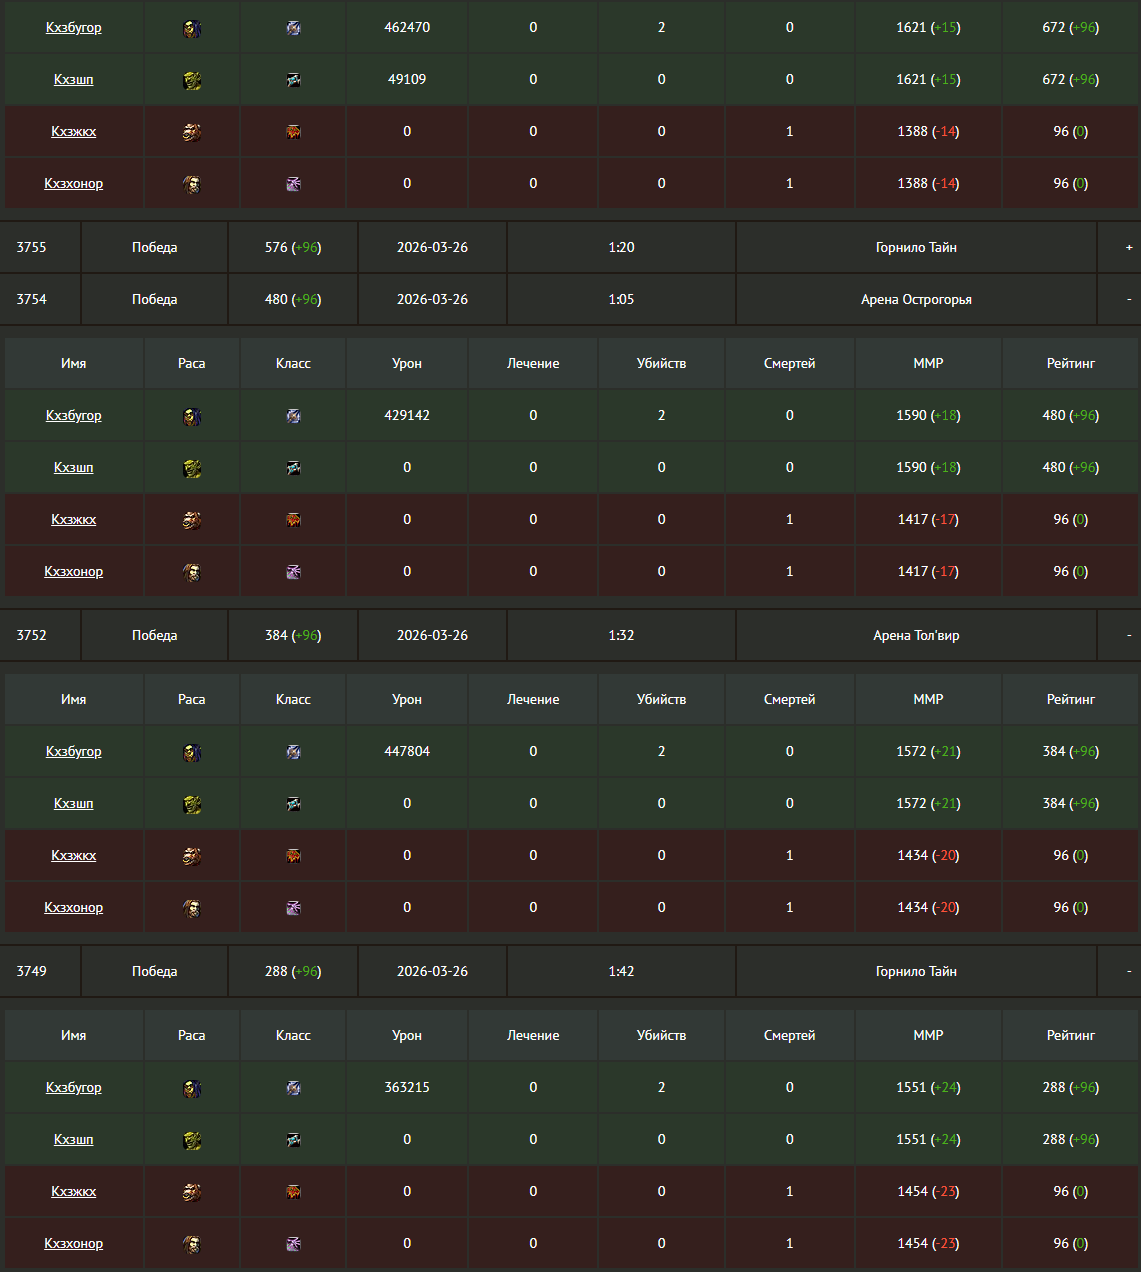1141x1272 pixels.
Task: Click Кхзжкх's class icon in match 3749
Action: click(x=293, y=1192)
